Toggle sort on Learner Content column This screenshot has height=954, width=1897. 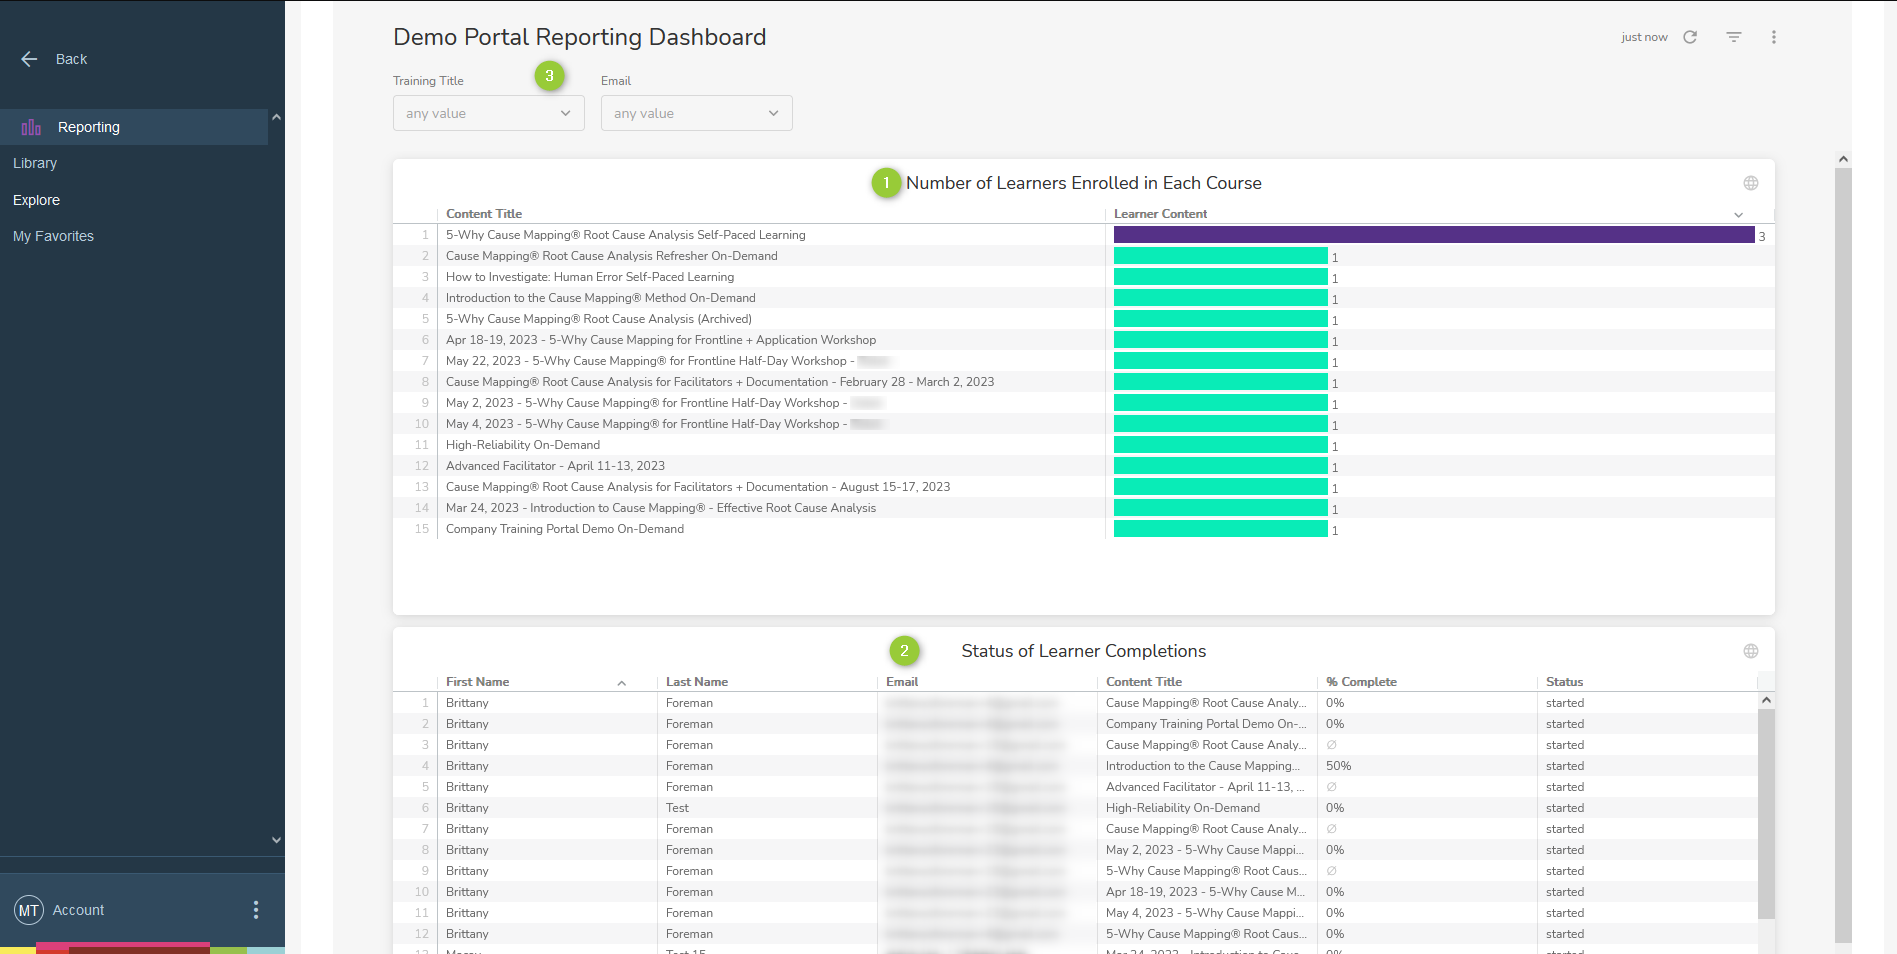[1738, 215]
